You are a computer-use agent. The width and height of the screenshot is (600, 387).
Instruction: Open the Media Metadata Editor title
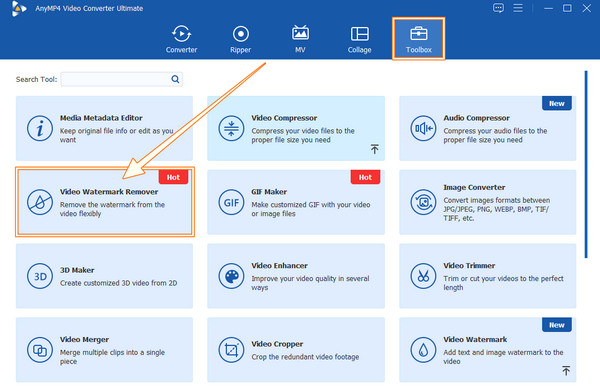point(101,118)
